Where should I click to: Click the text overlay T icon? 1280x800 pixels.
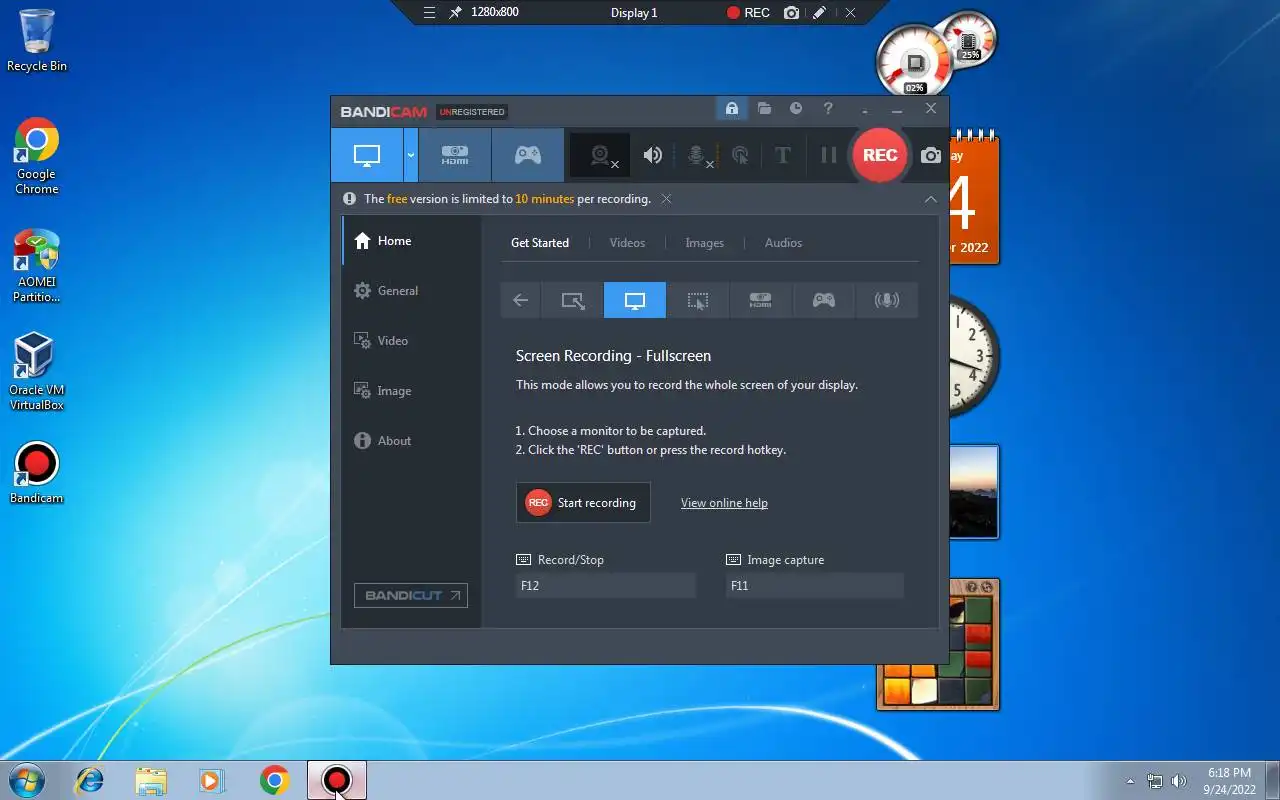[783, 155]
